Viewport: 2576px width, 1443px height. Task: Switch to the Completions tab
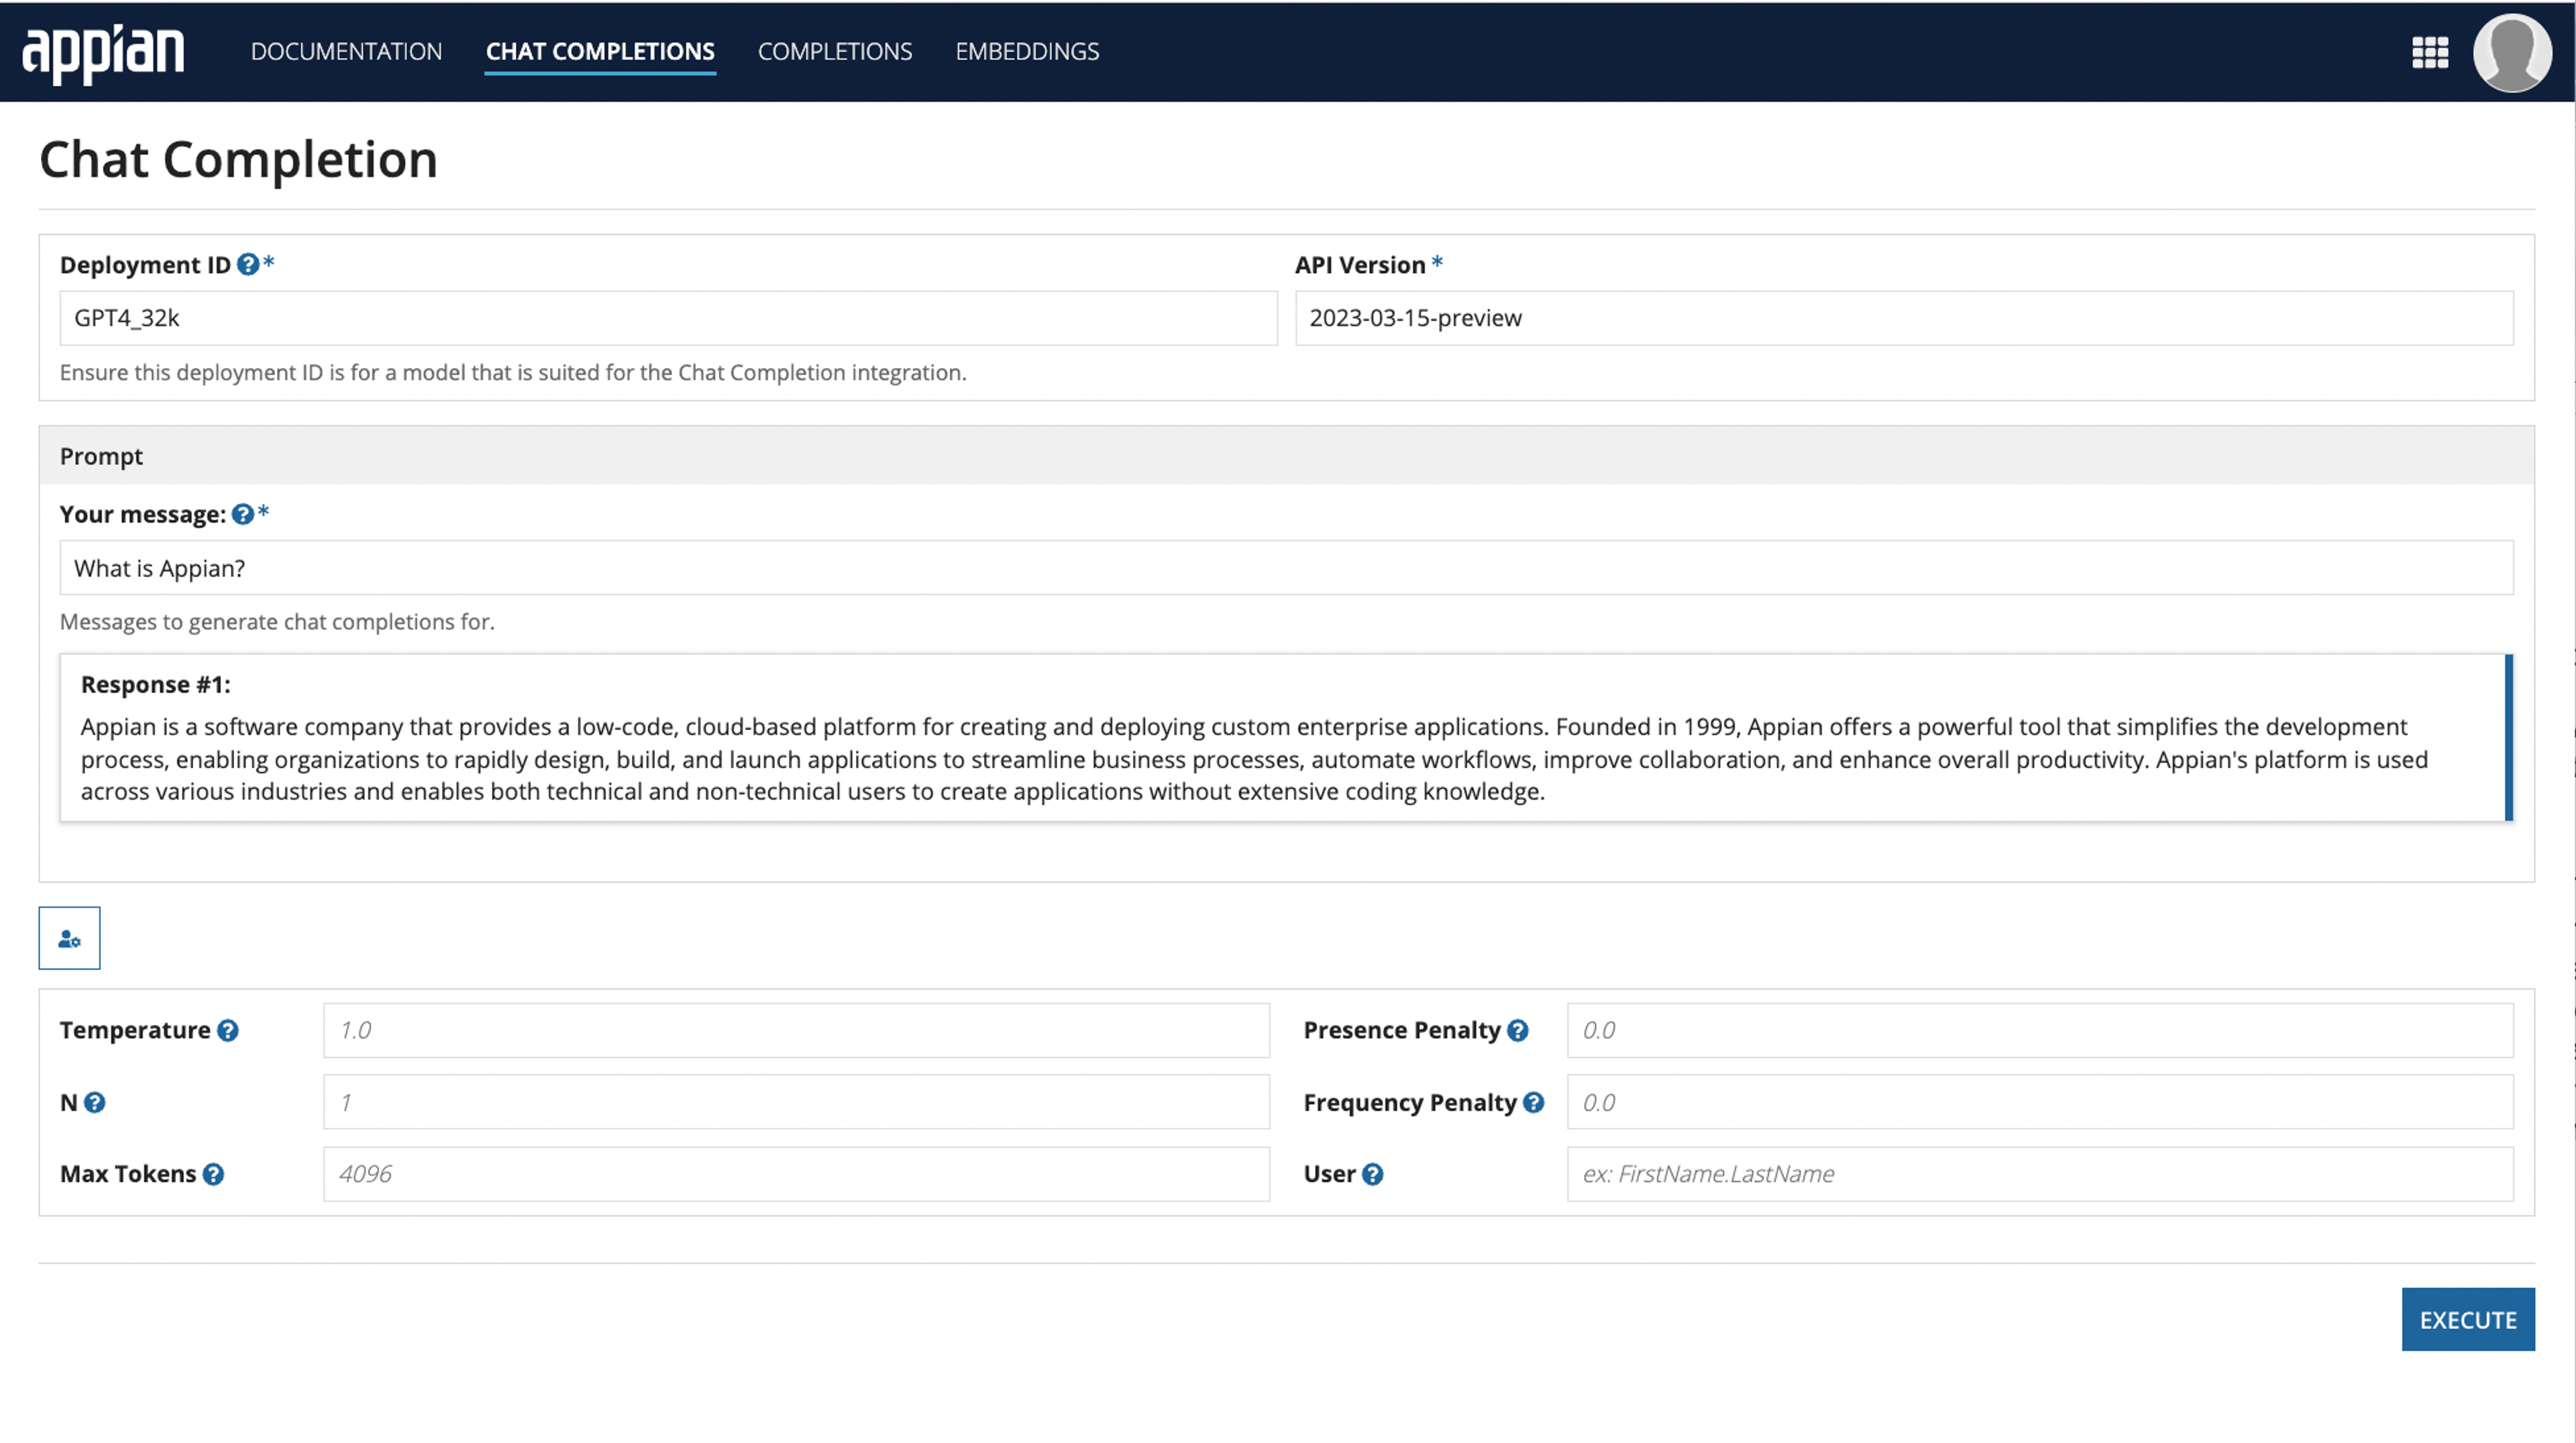[835, 51]
